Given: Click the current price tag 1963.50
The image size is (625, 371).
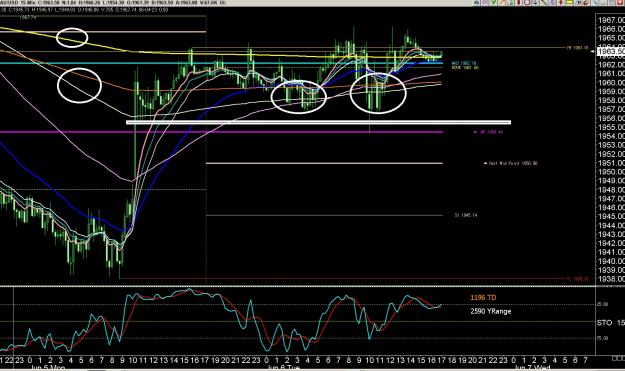Looking at the screenshot, I should click(x=611, y=51).
